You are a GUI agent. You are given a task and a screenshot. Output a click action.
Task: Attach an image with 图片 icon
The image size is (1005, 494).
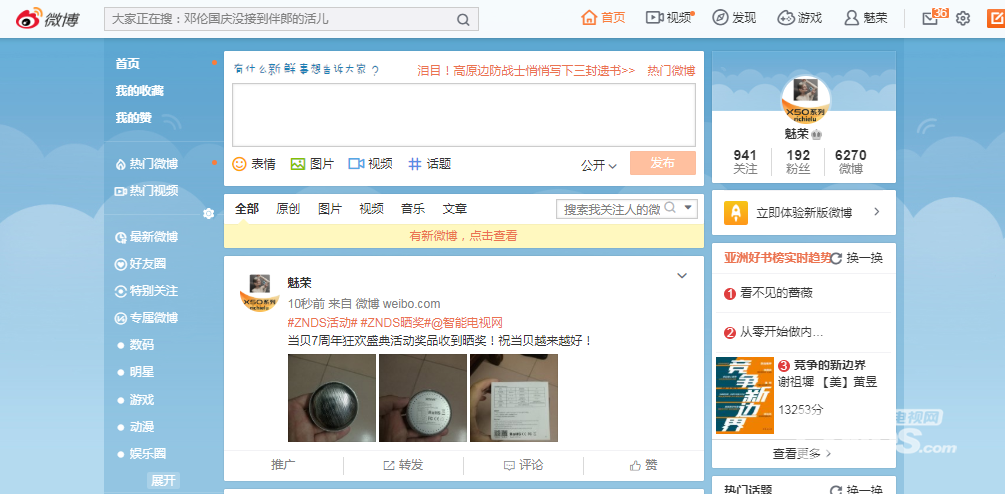click(x=312, y=164)
